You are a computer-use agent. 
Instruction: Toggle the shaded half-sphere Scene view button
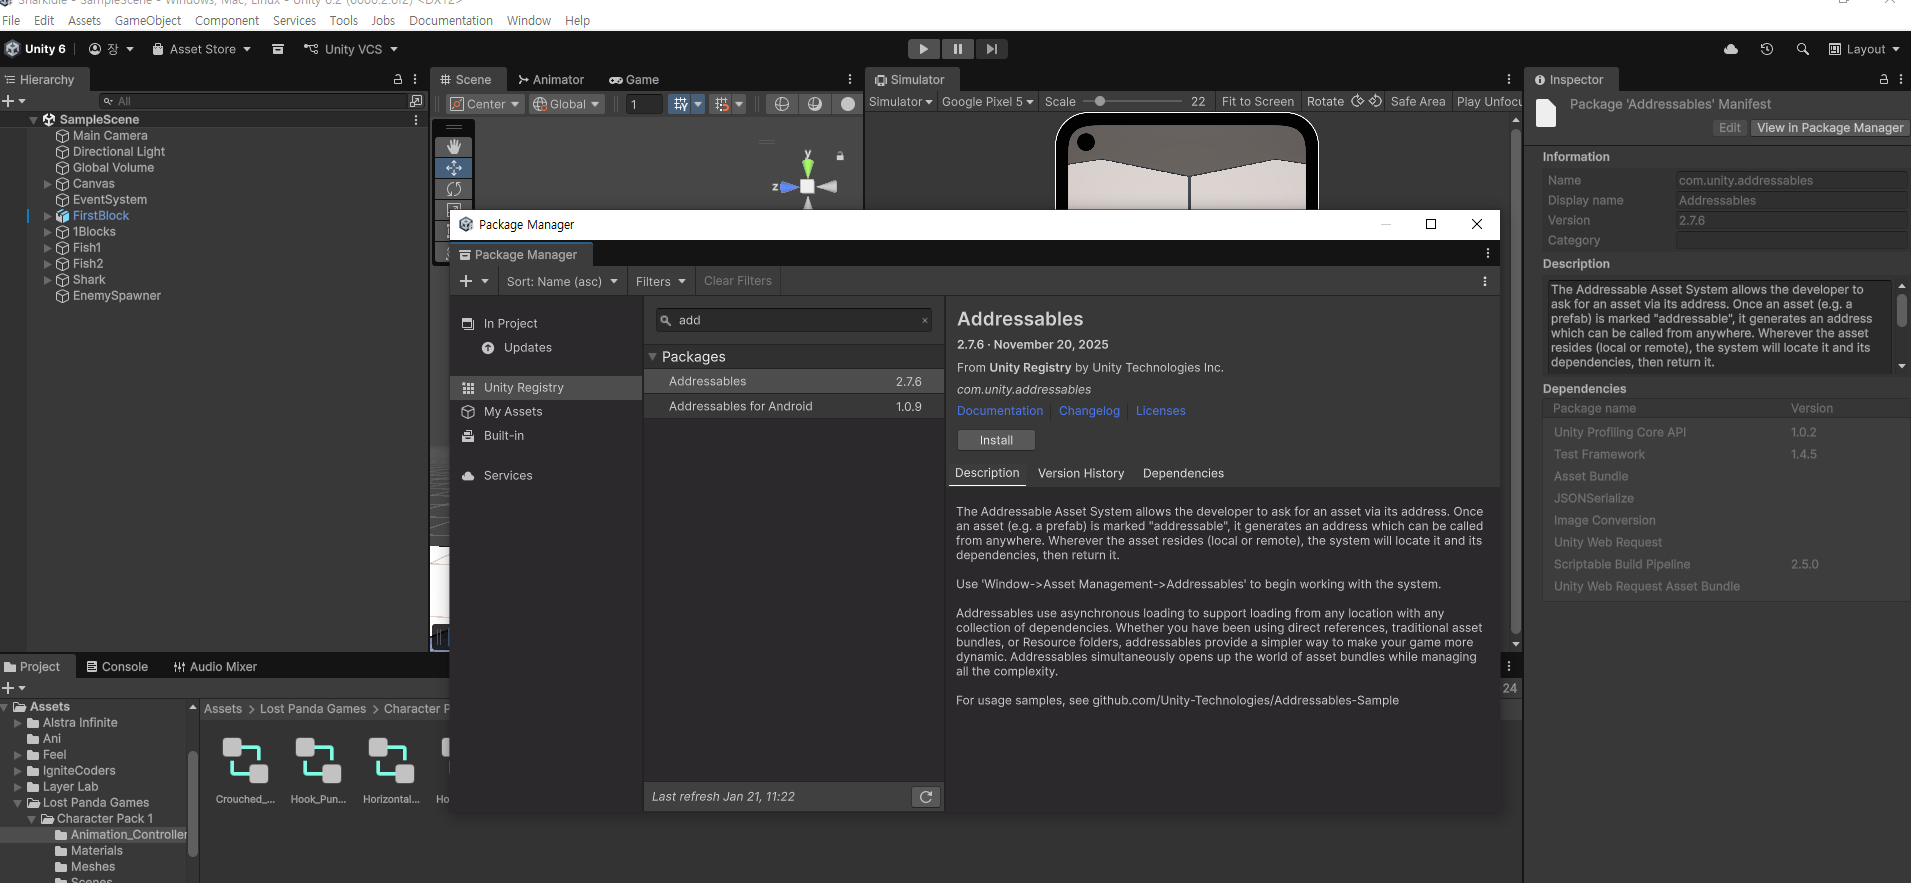pyautogui.click(x=815, y=104)
